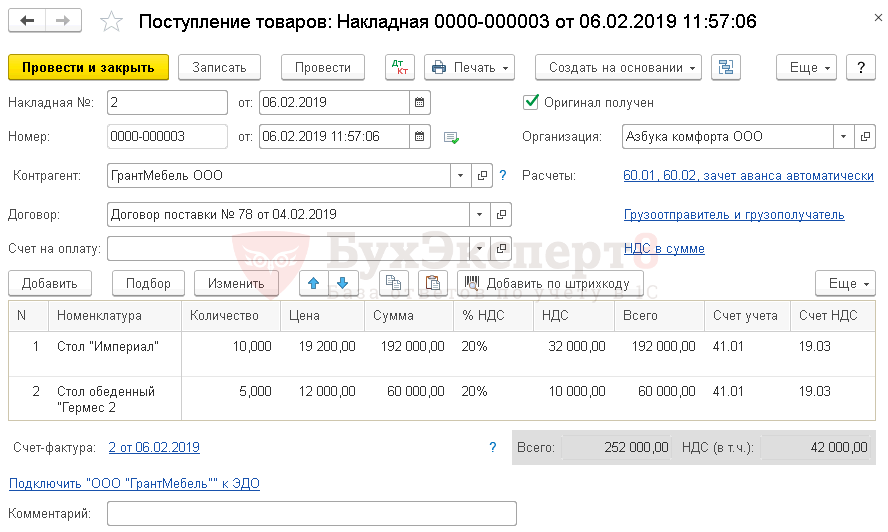Click Счет учета column header

click(747, 316)
